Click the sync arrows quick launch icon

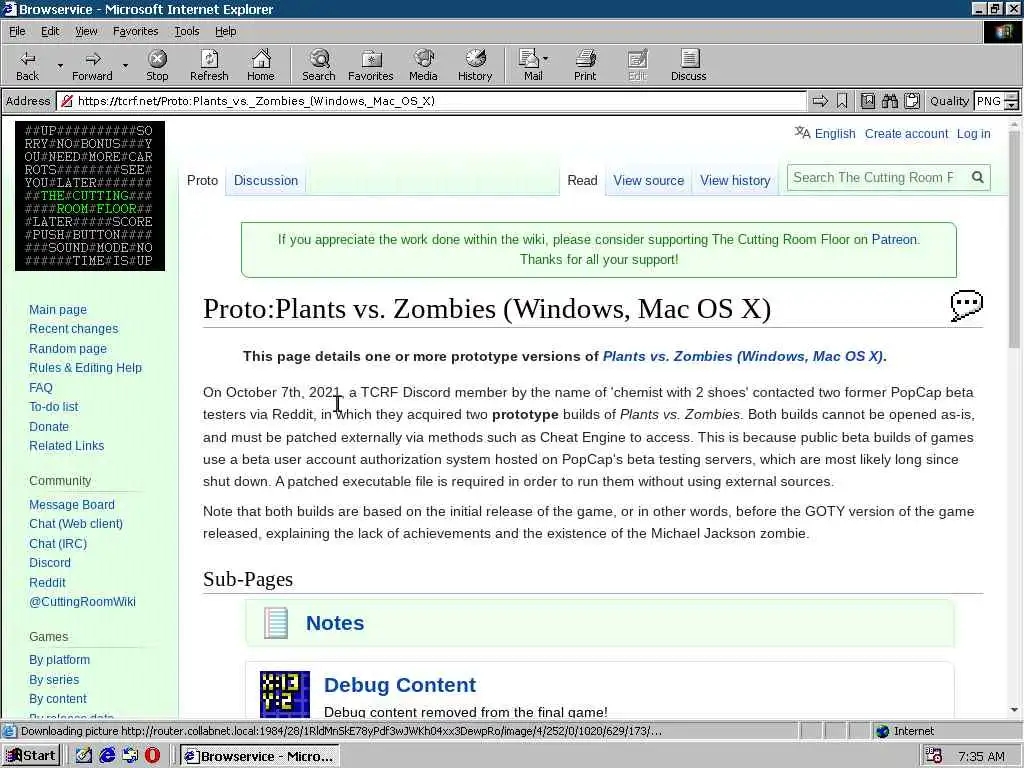point(130,756)
